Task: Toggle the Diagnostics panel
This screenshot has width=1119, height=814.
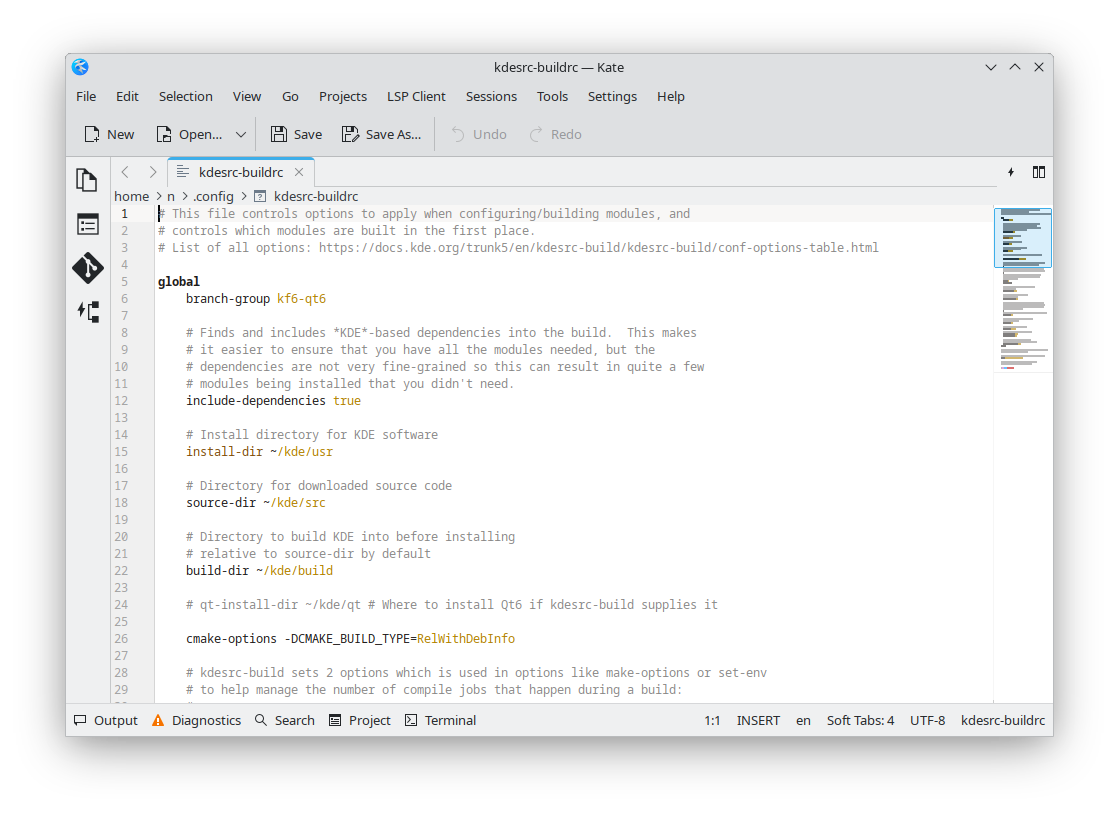Action: [196, 720]
